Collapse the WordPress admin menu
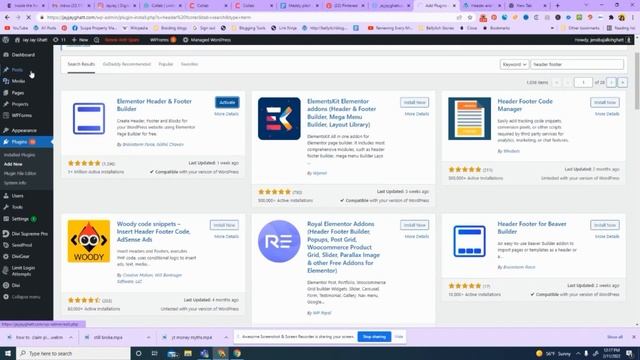The height and width of the screenshot is (360, 640). tap(26, 297)
